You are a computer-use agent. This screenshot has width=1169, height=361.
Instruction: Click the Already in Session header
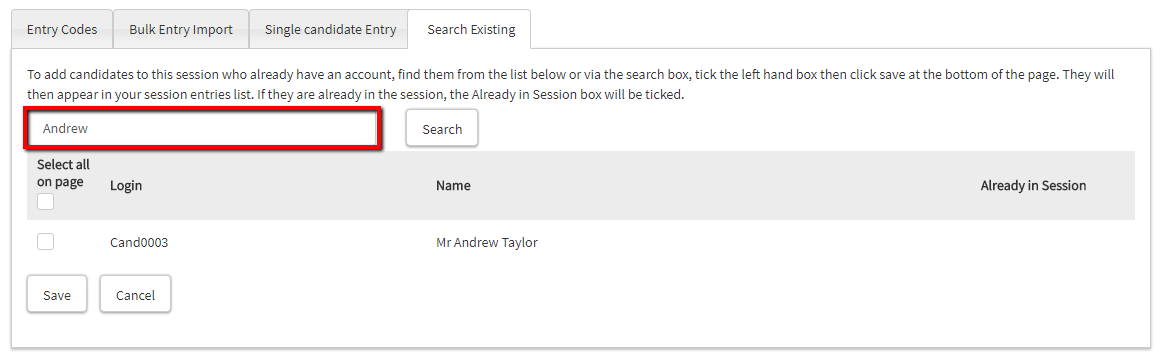pyautogui.click(x=1033, y=186)
